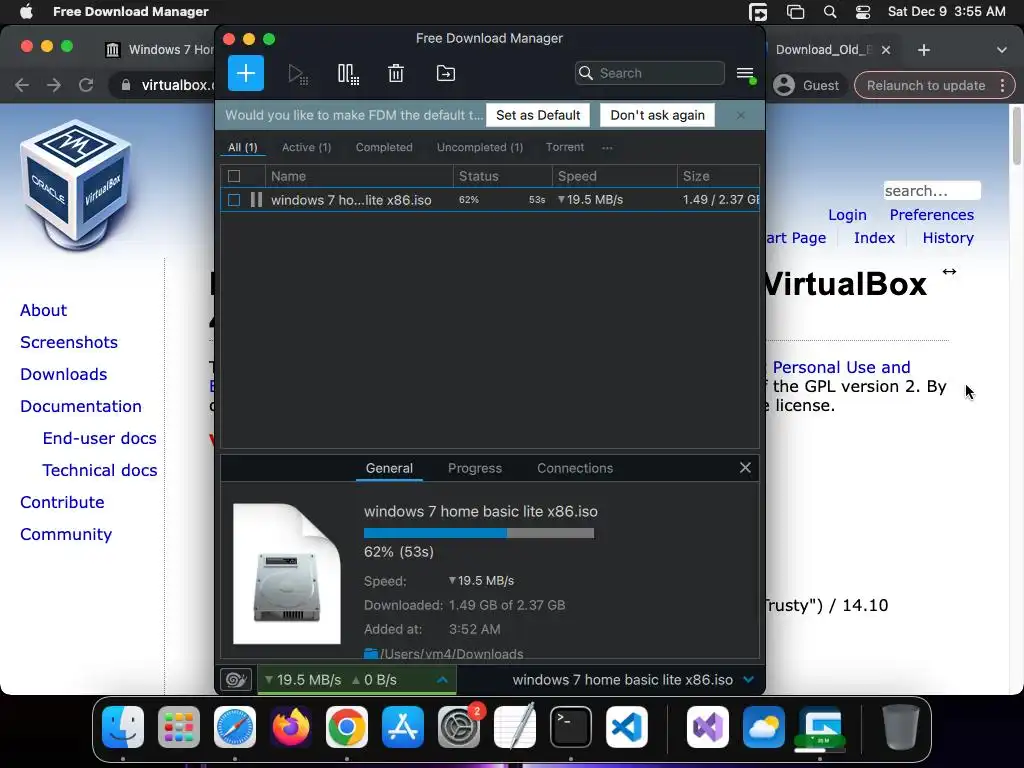This screenshot has width=1024, height=768.
Task: Click the Don't ask again button
Action: (x=657, y=115)
